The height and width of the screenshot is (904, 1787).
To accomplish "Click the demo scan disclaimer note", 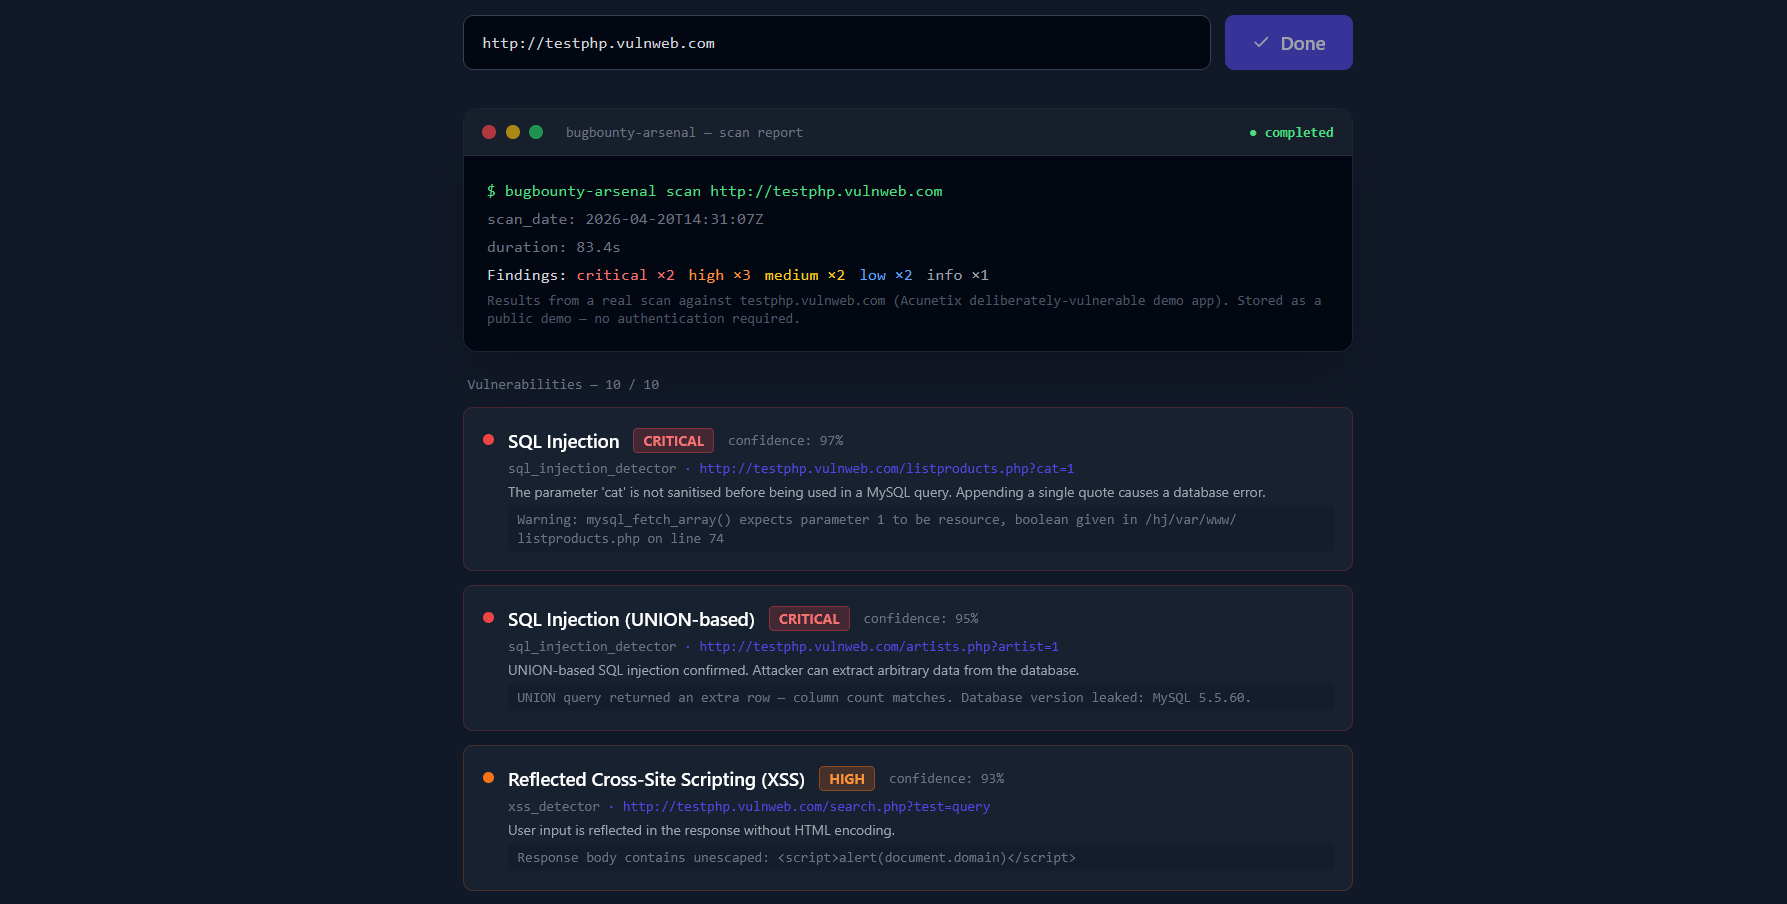I will (904, 310).
